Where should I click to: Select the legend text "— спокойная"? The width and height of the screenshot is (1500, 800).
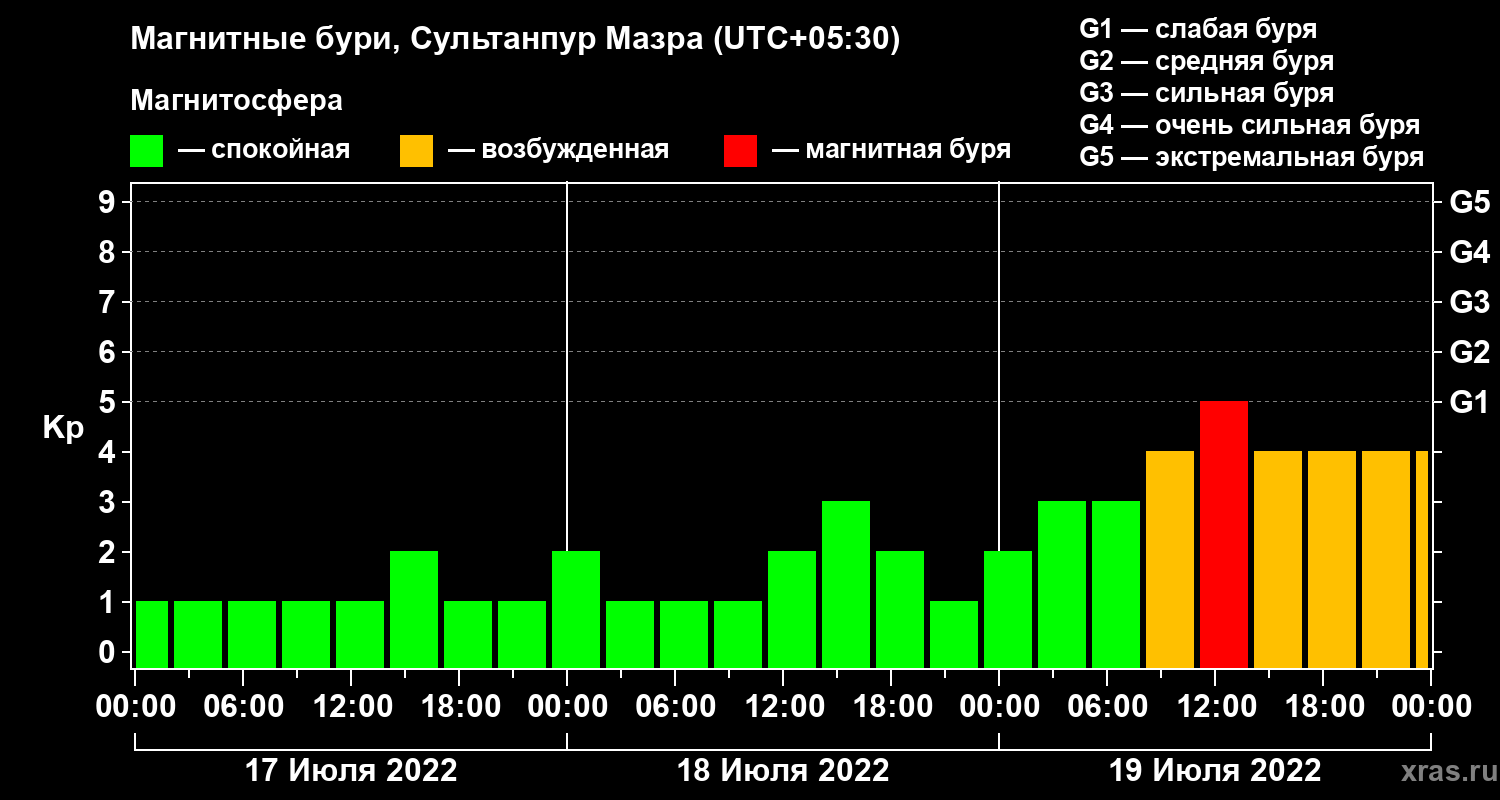[x=264, y=150]
